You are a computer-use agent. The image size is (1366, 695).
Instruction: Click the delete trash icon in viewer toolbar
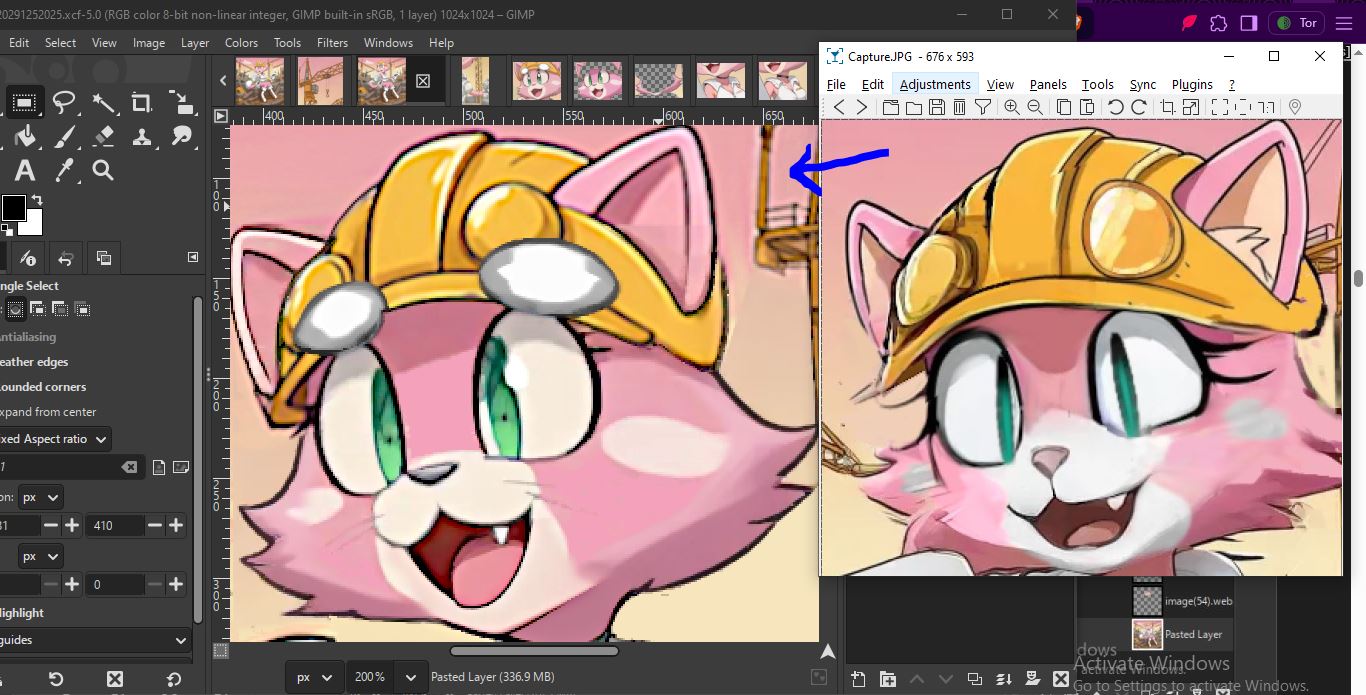point(960,107)
